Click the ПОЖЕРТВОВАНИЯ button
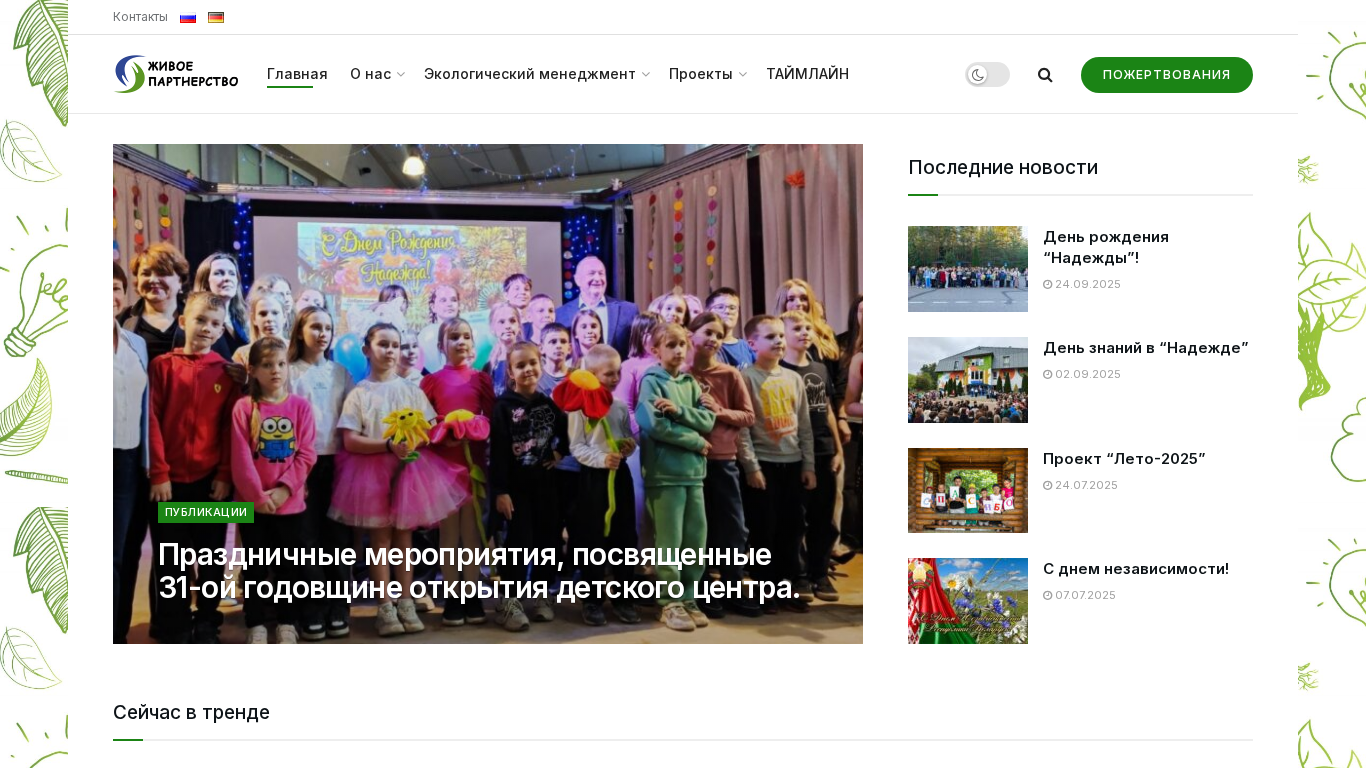The width and height of the screenshot is (1366, 768). click(1167, 75)
